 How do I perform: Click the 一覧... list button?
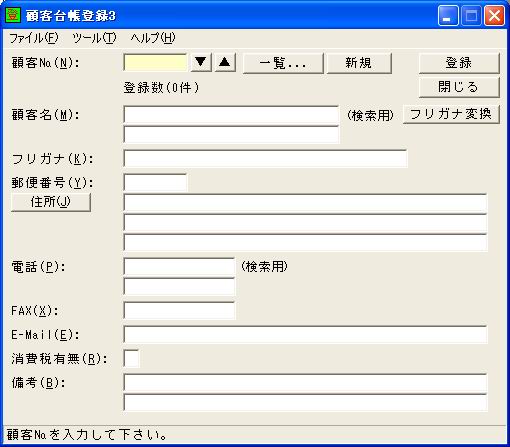click(x=283, y=63)
